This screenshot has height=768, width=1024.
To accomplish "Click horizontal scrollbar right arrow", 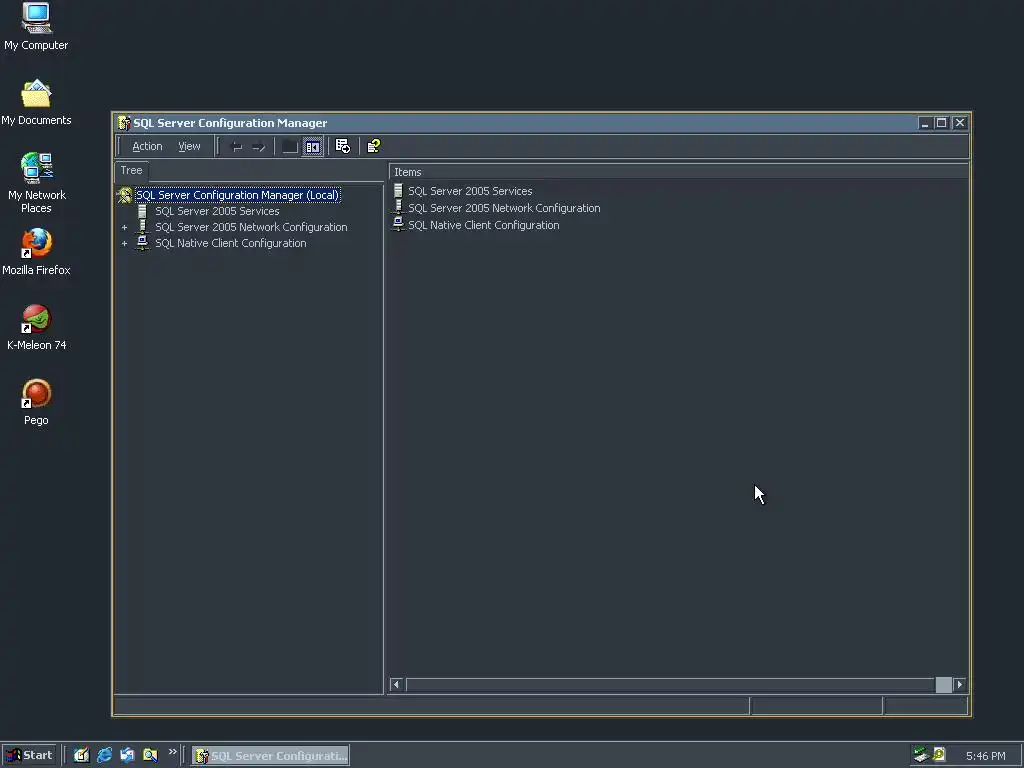I will pyautogui.click(x=959, y=684).
